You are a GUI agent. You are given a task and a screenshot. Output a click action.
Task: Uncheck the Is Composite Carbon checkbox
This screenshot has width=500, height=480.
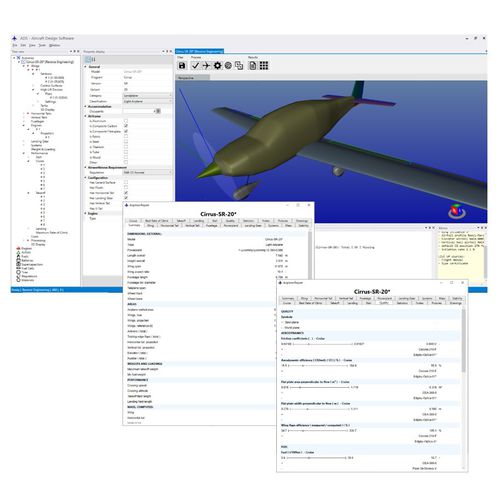pos(126,126)
